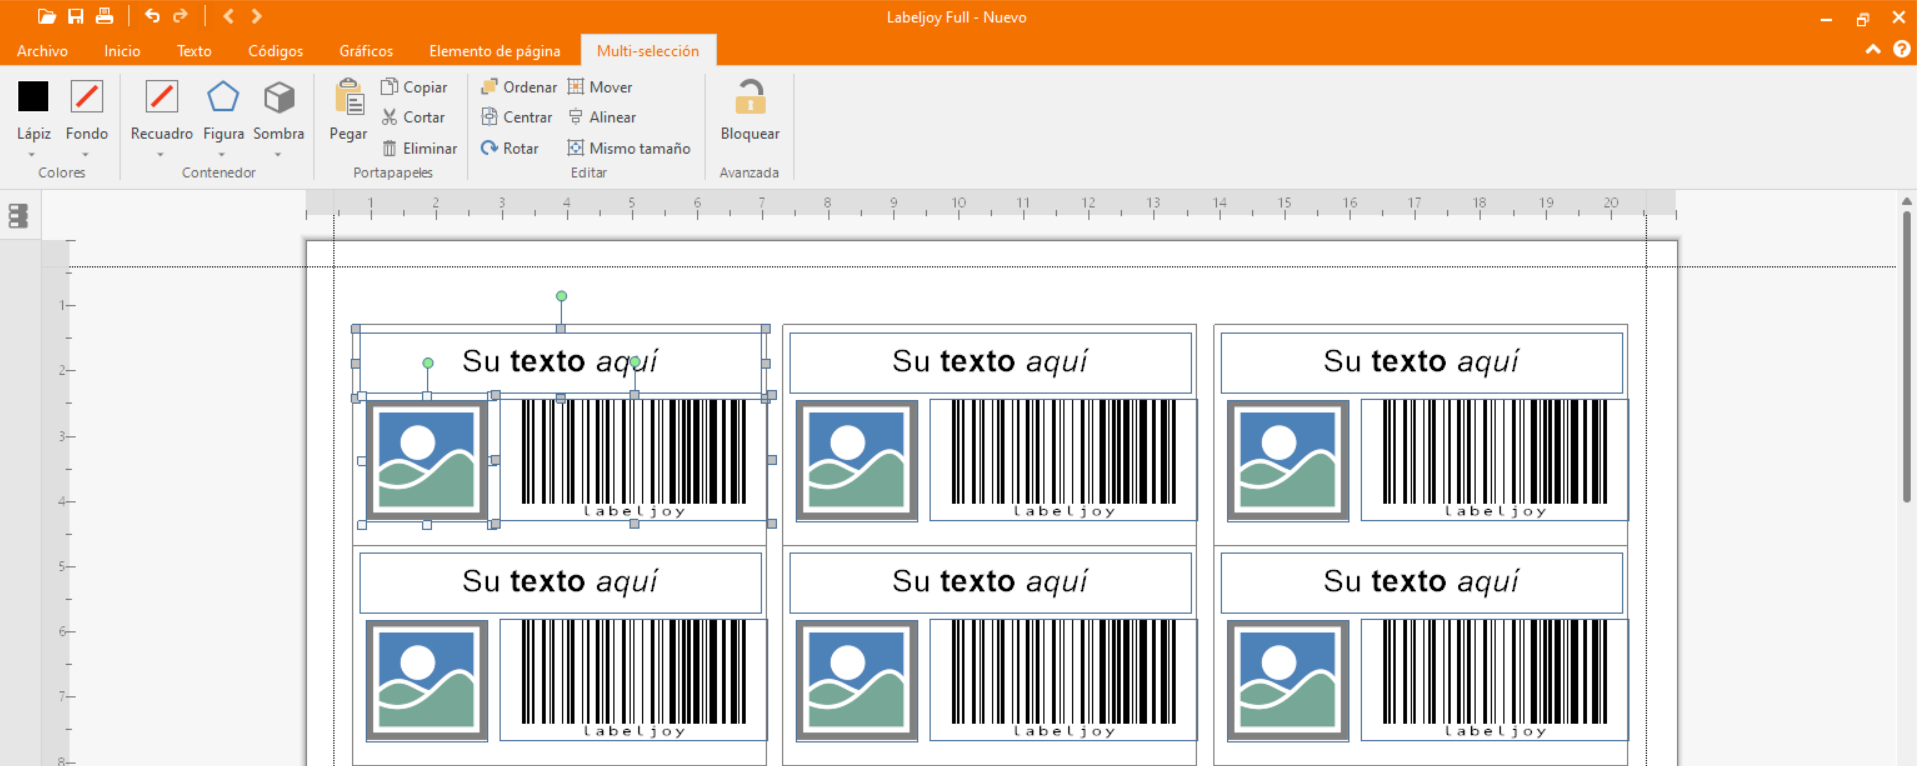Click the Recuadro border icon
This screenshot has height=766, width=1917.
point(161,97)
